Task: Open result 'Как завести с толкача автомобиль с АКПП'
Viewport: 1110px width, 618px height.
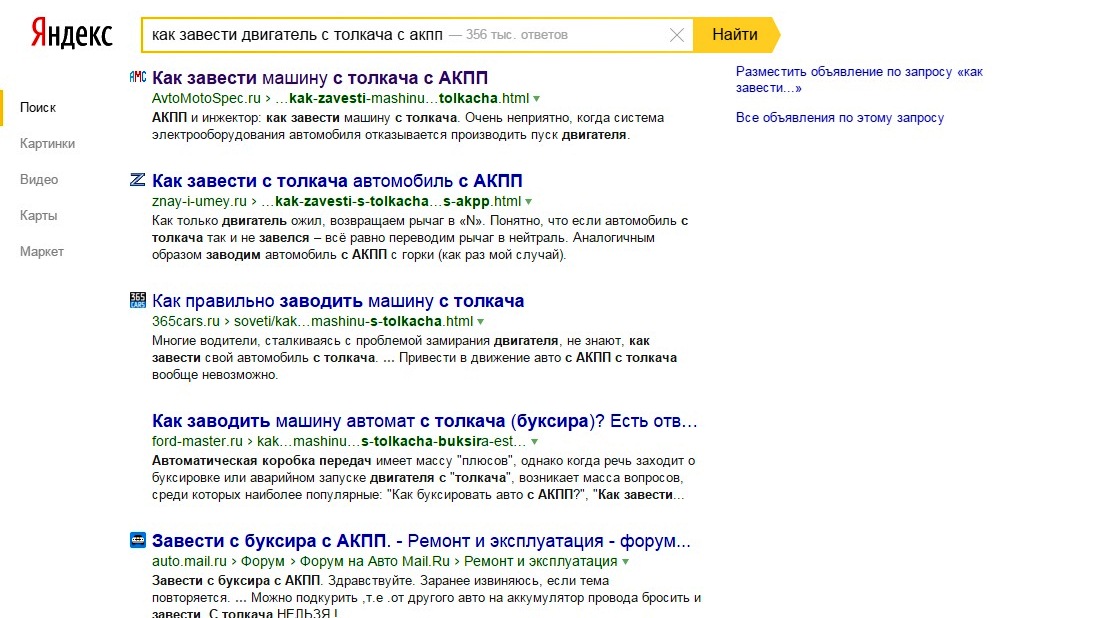Action: 337,181
